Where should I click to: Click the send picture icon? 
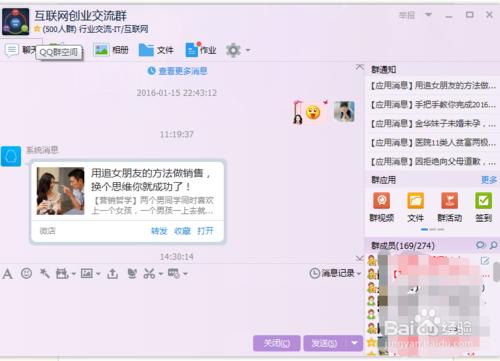tap(87, 274)
